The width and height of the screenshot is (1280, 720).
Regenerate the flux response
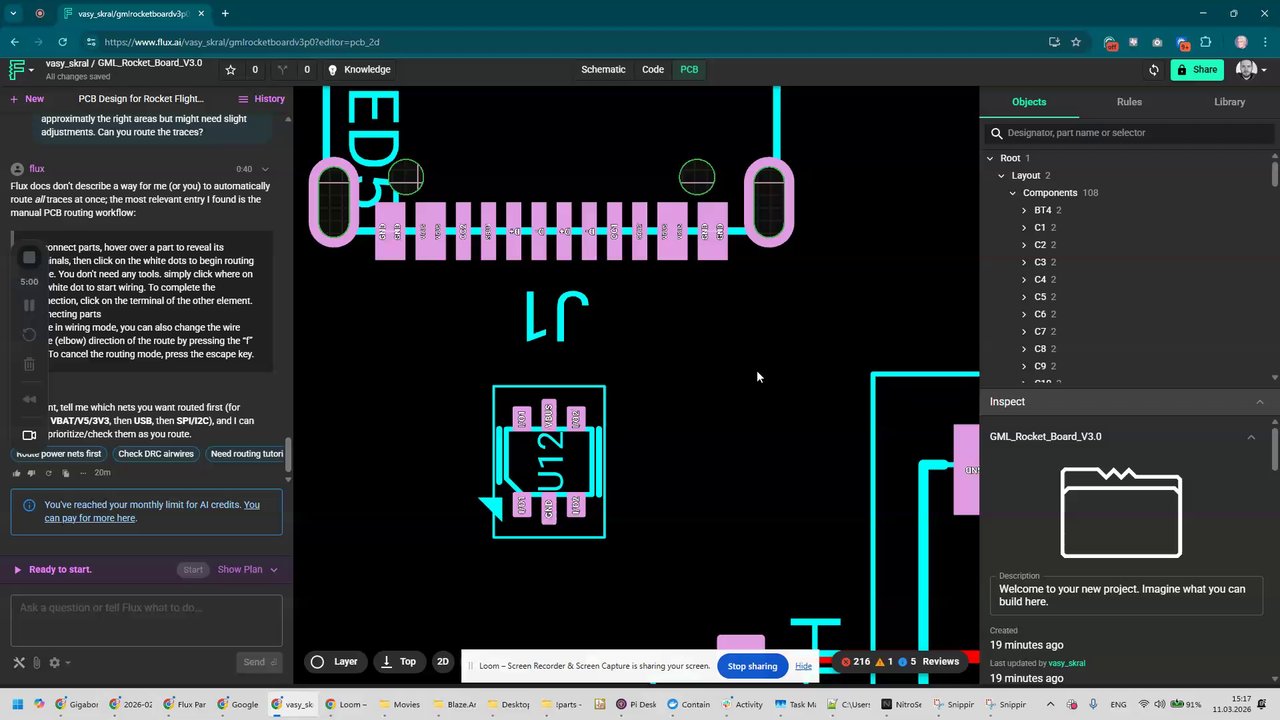click(x=48, y=473)
